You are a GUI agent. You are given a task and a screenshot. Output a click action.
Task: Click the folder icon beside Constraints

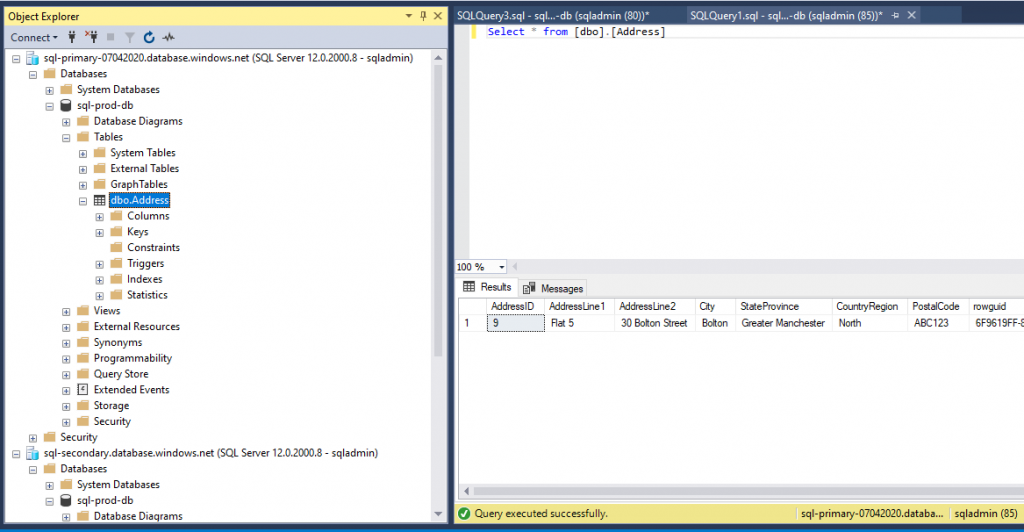(116, 247)
